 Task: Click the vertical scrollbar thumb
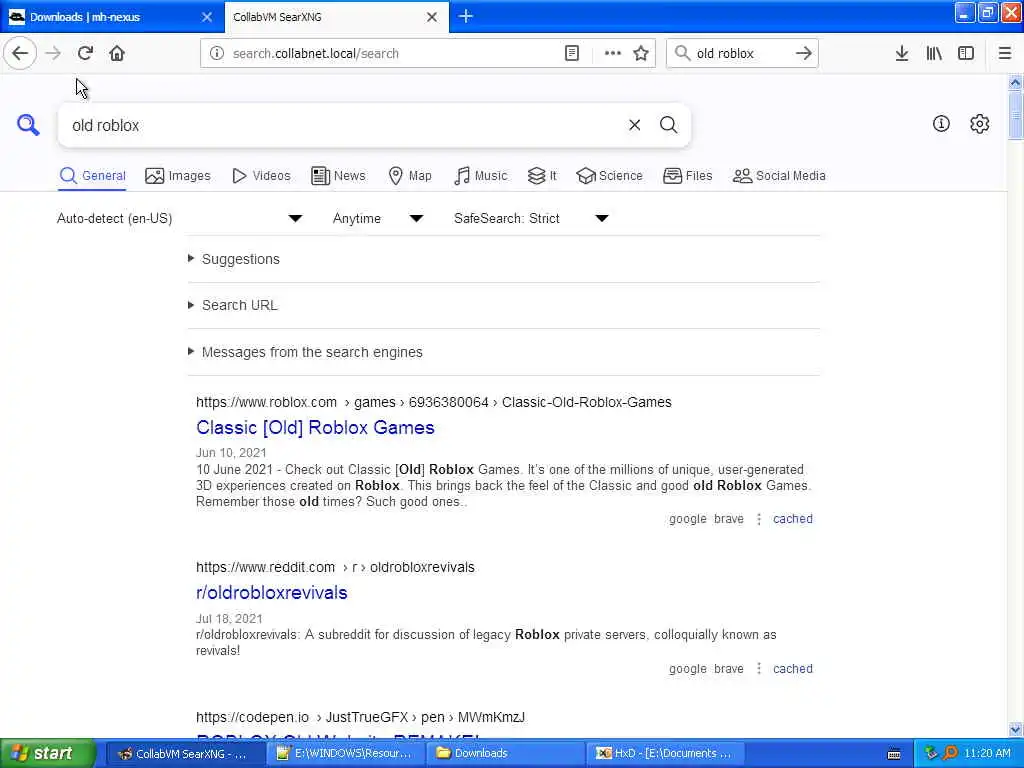tap(1016, 116)
